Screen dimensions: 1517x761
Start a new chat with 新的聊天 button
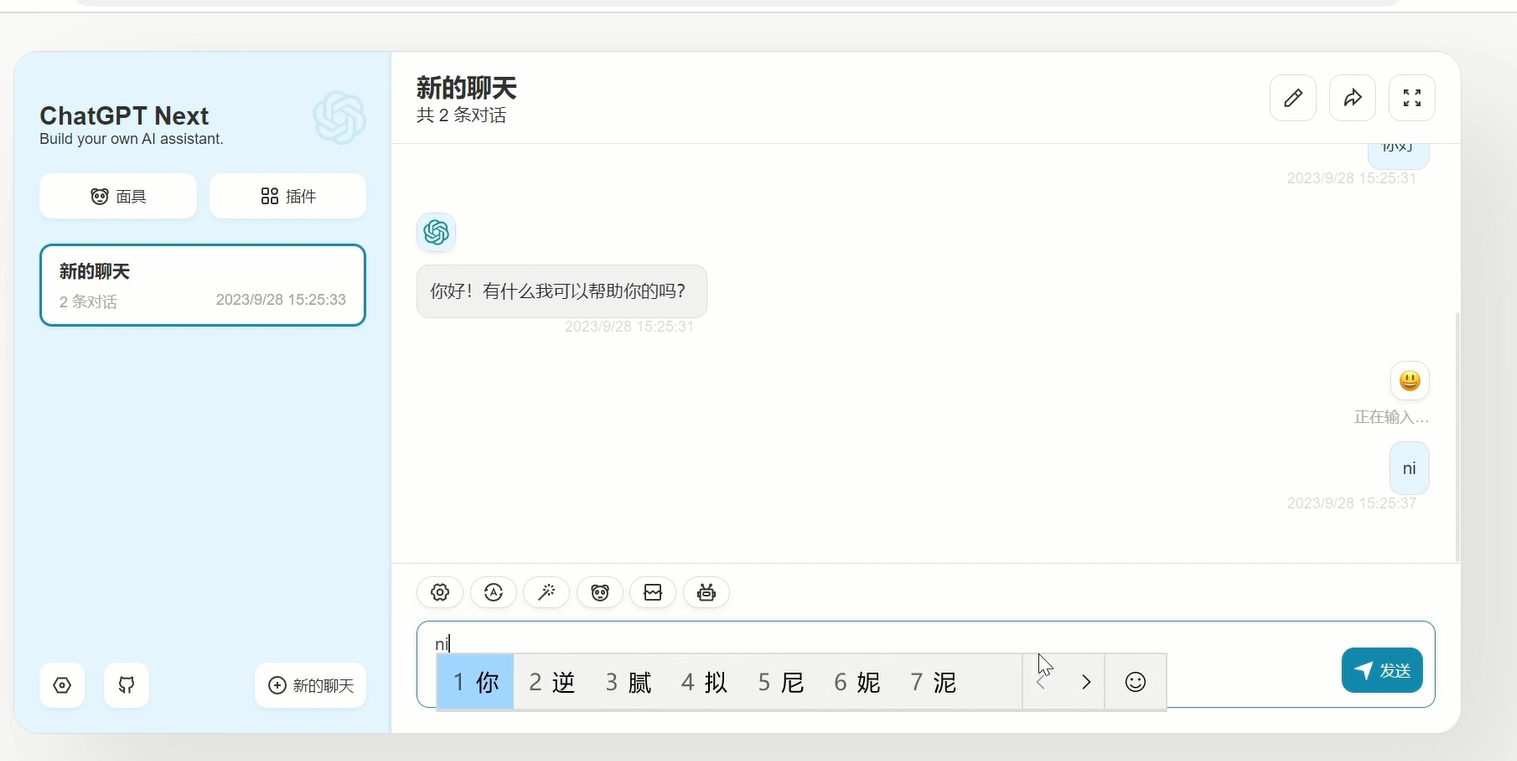[310, 685]
